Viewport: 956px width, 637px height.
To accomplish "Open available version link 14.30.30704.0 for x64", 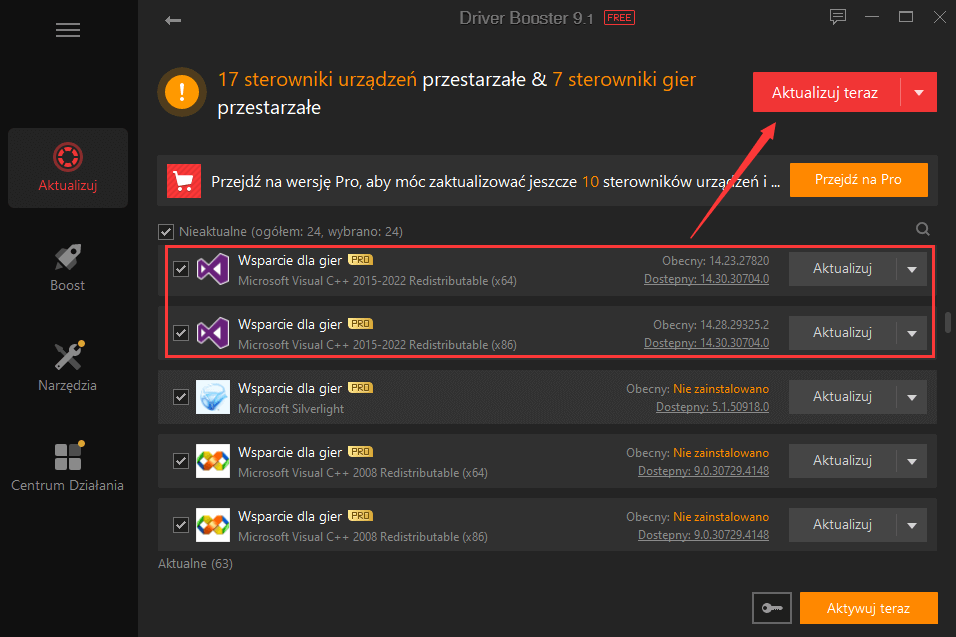I will [x=707, y=279].
